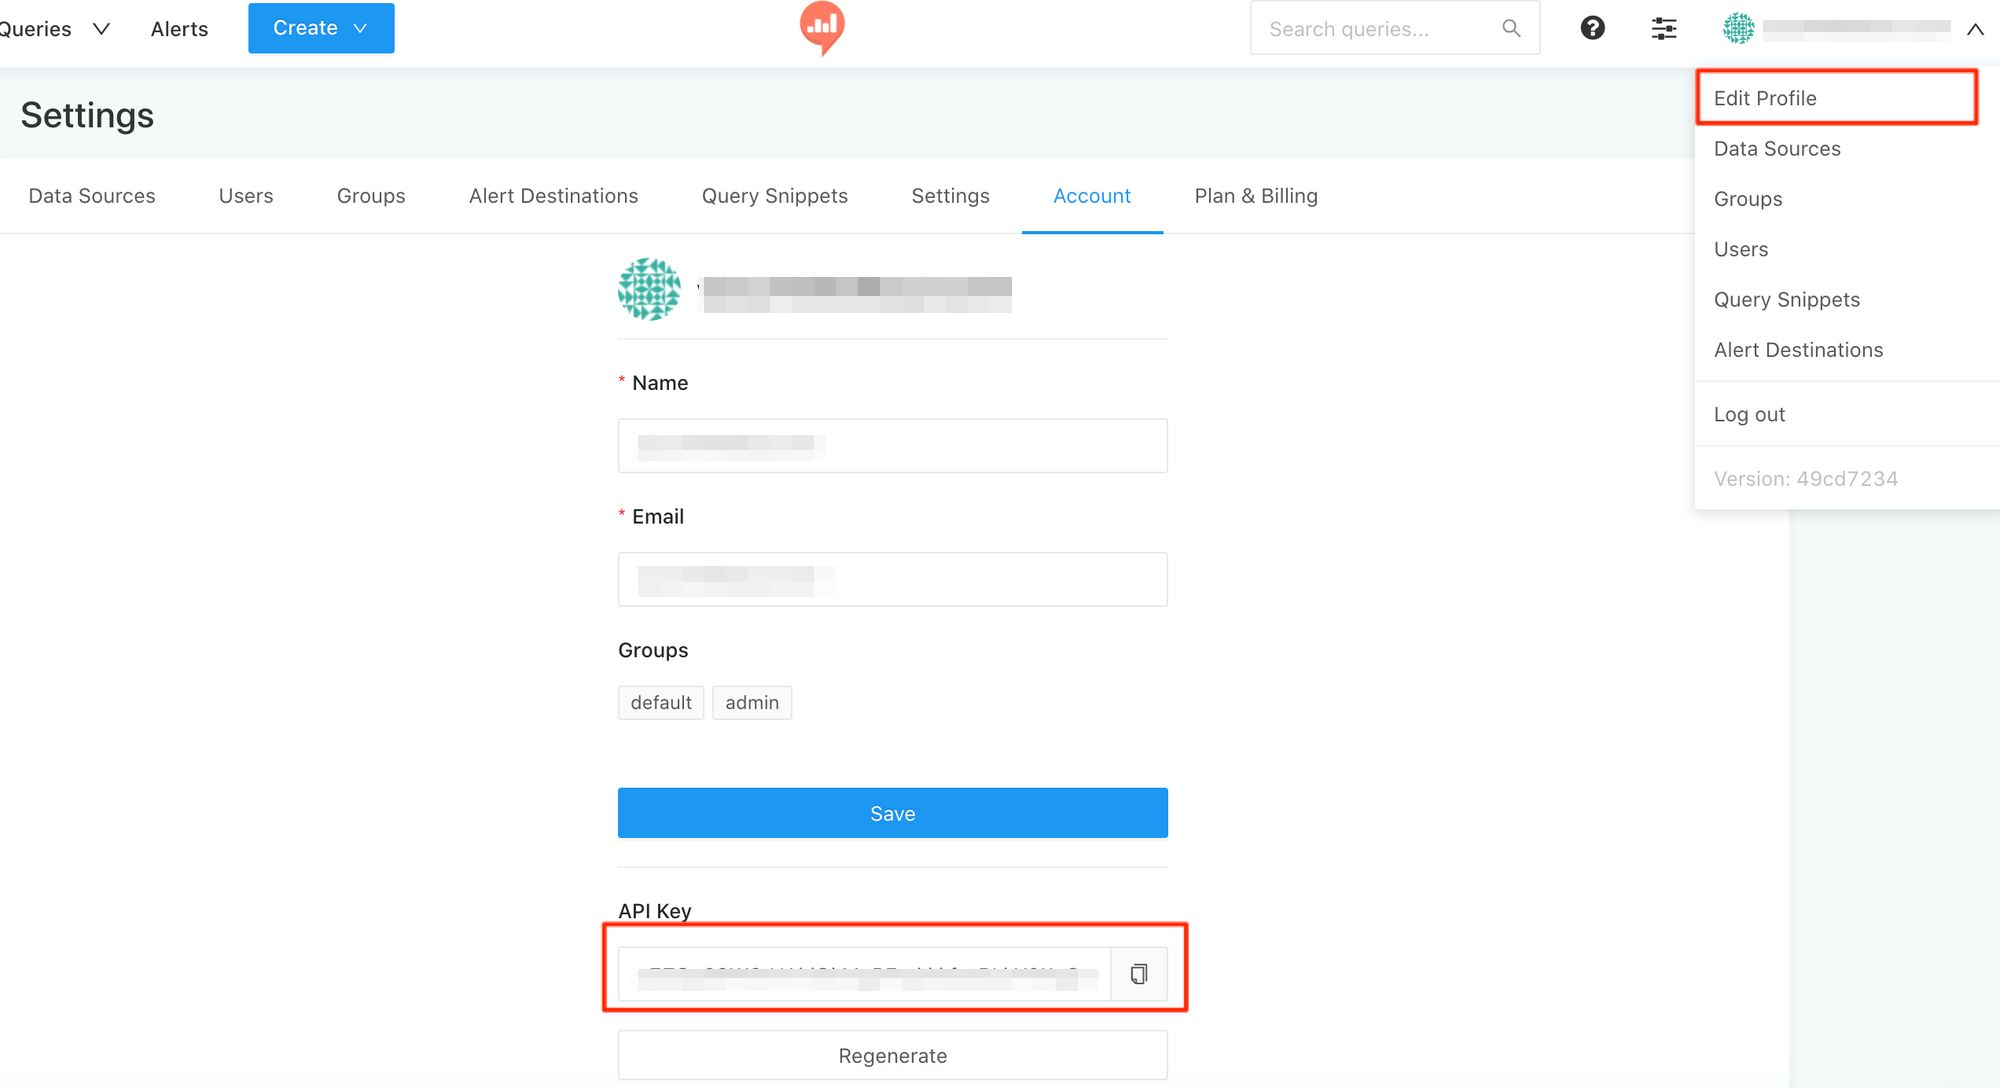Switch to the Plan & Billing tab
Viewport: 2000px width, 1088px height.
point(1256,196)
